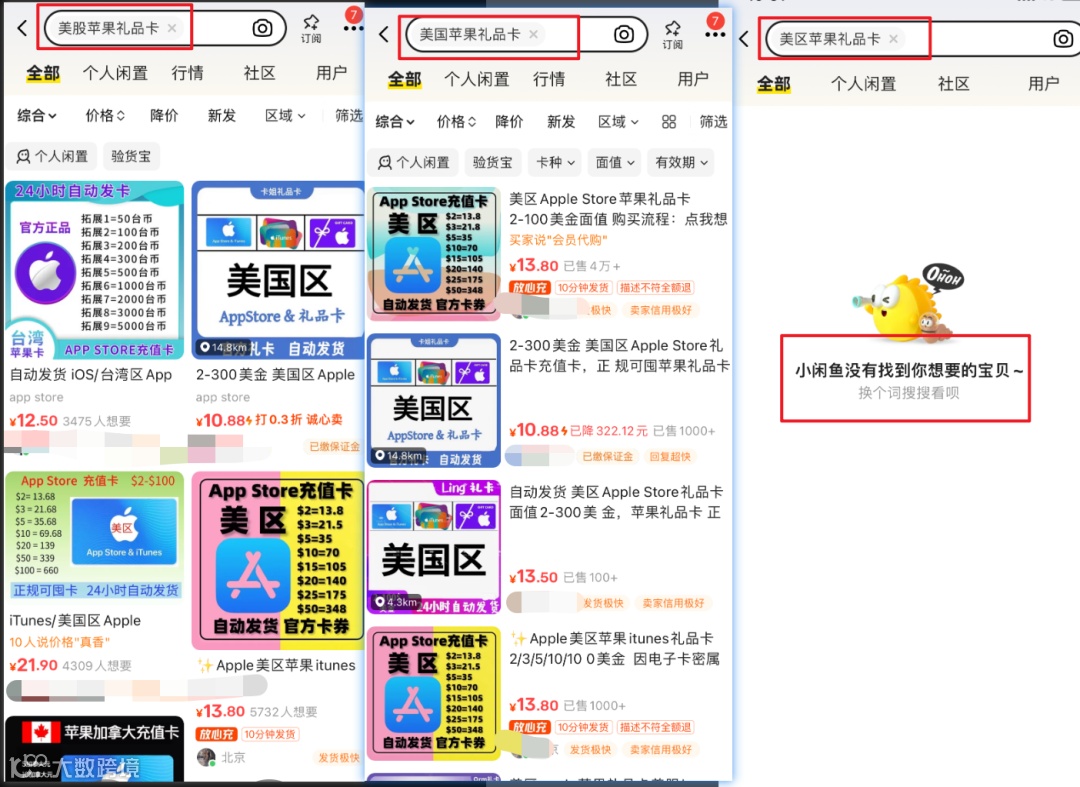This screenshot has width=1080, height=787.
Task: Open camera search in 美股苹果礼品卡 search bar
Action: pyautogui.click(x=262, y=28)
